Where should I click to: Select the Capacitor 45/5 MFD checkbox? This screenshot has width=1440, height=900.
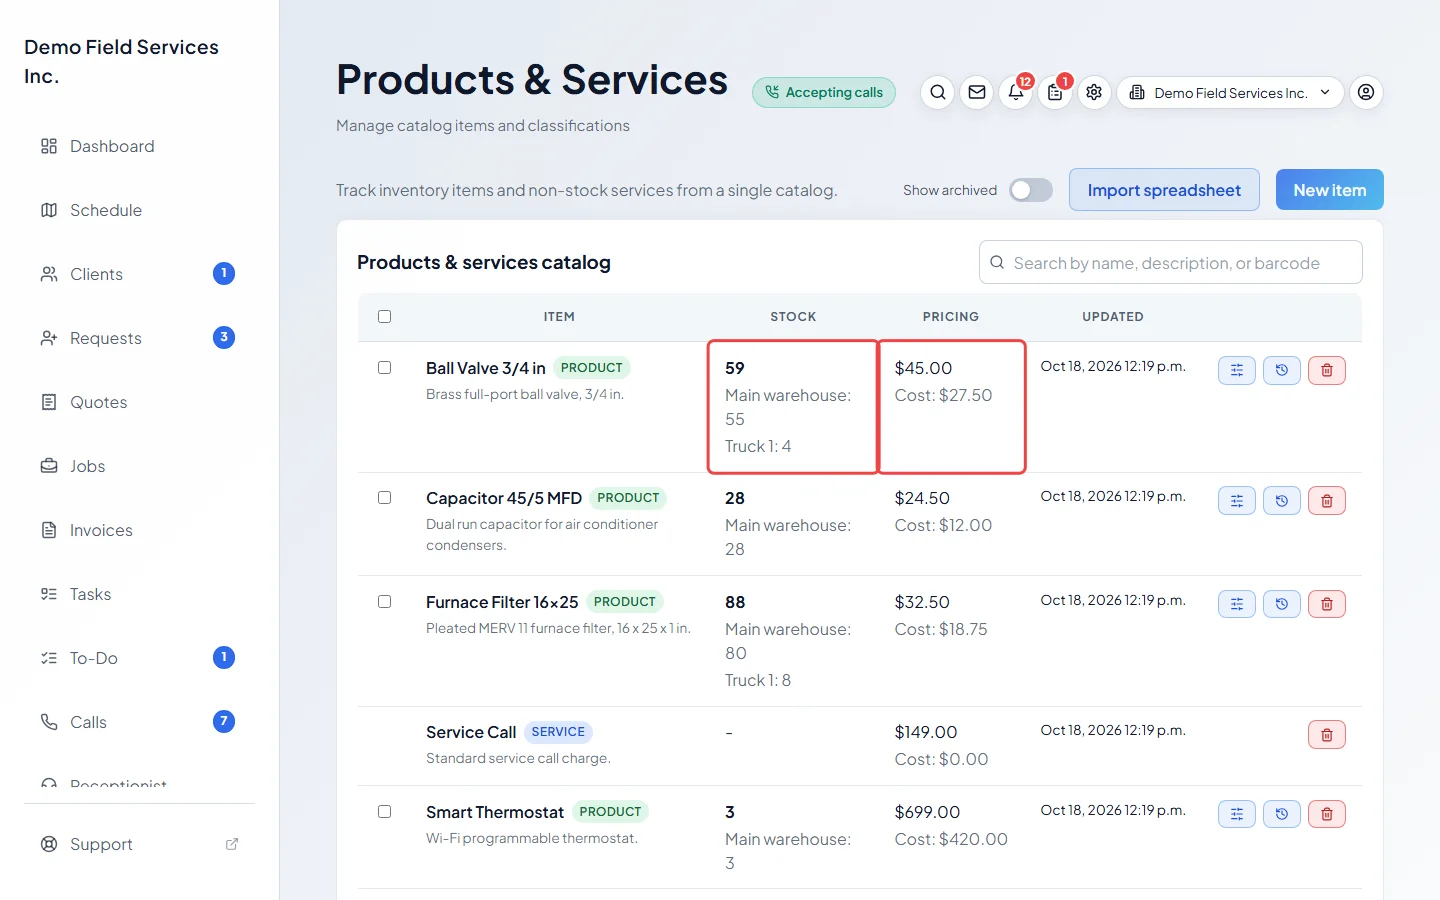384,498
